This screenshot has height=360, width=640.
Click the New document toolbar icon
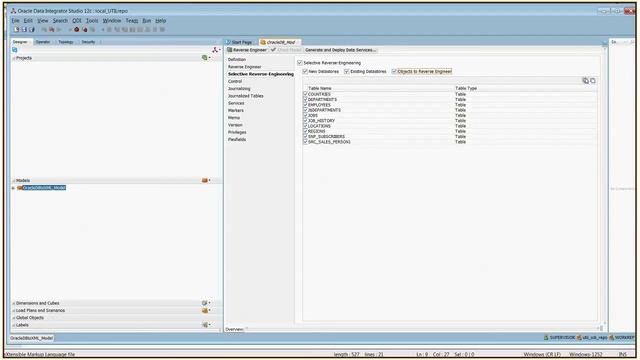(x=16, y=29)
